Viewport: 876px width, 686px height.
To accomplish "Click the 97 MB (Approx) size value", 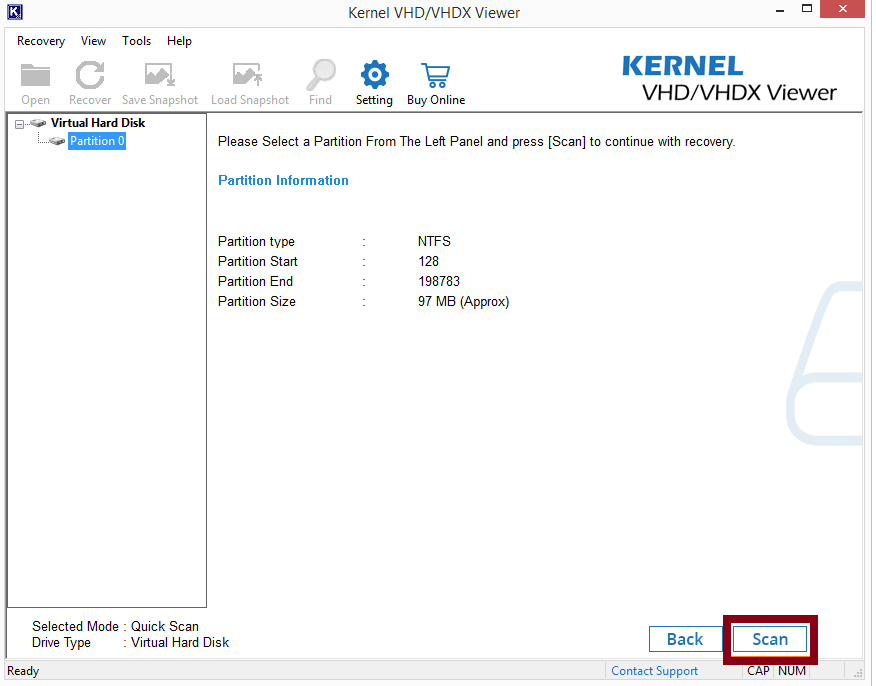I will [464, 302].
